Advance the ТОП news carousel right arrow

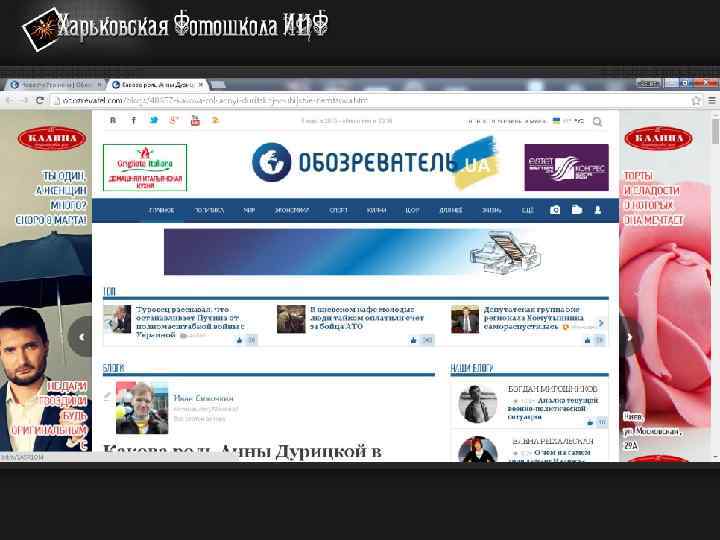(601, 323)
